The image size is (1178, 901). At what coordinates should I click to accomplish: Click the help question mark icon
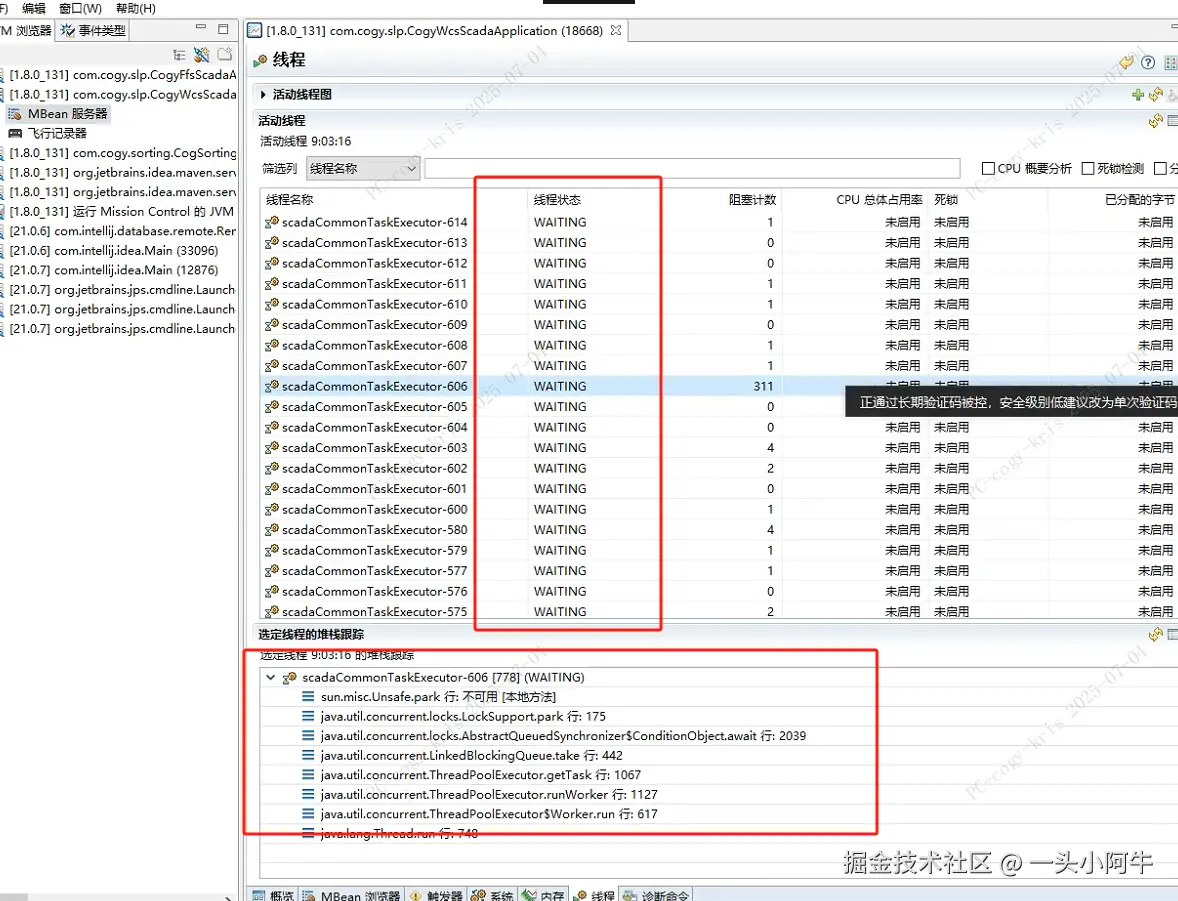coord(1148,62)
